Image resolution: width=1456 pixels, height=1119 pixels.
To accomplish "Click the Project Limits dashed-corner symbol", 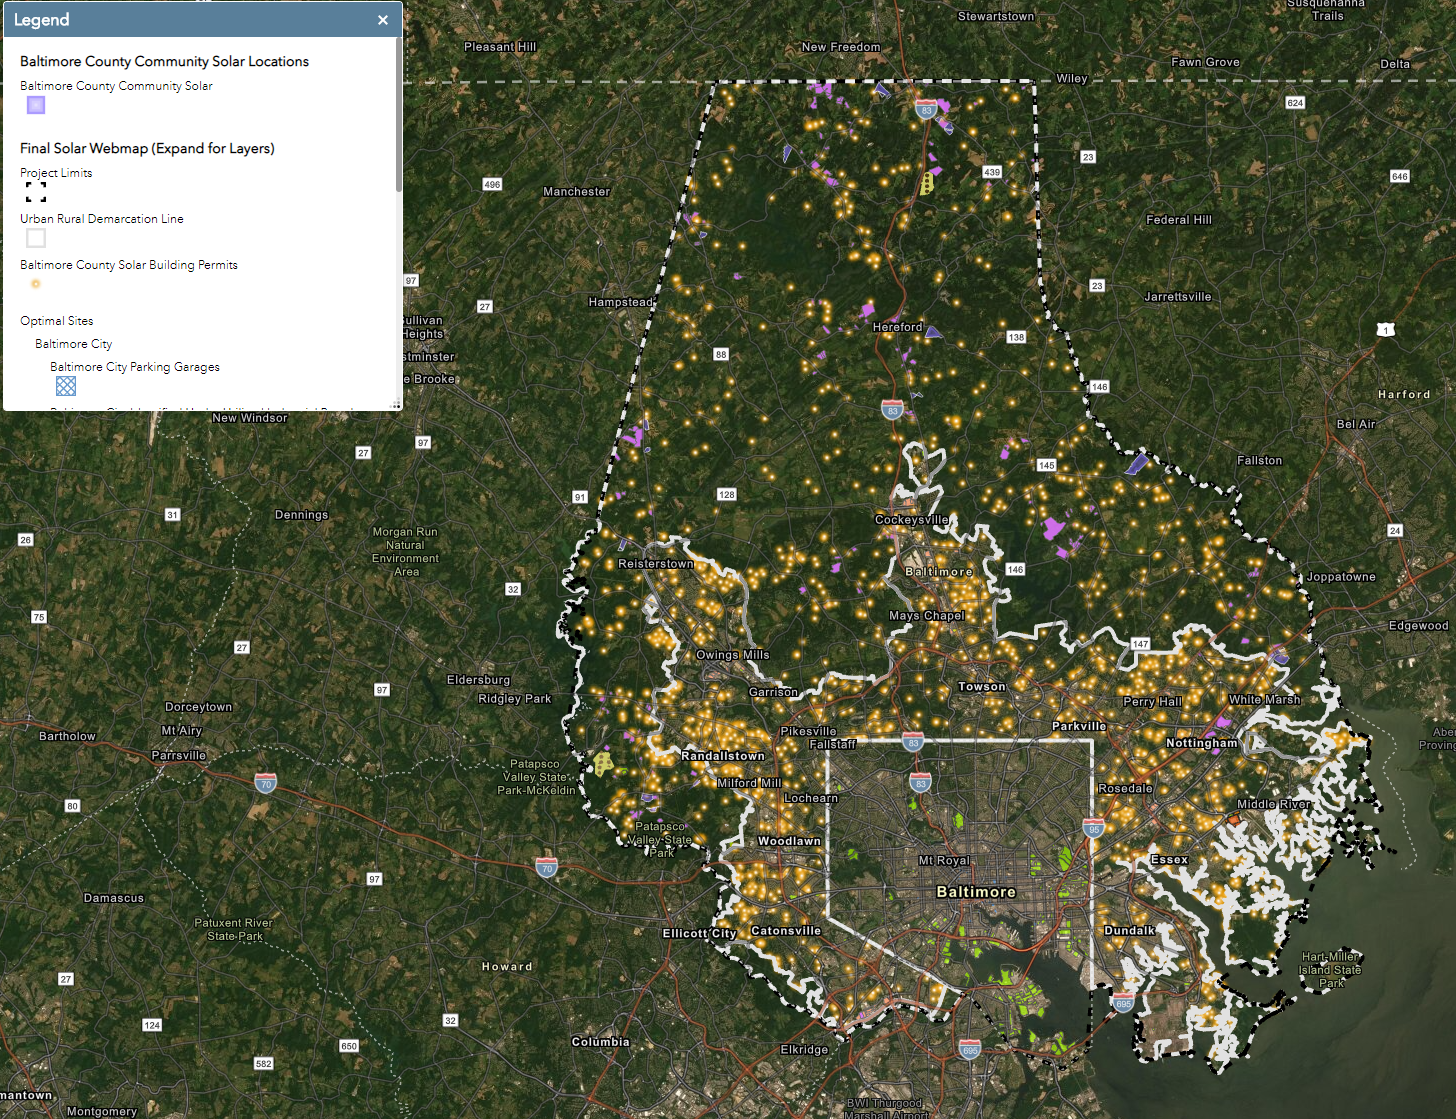I will pos(36,192).
